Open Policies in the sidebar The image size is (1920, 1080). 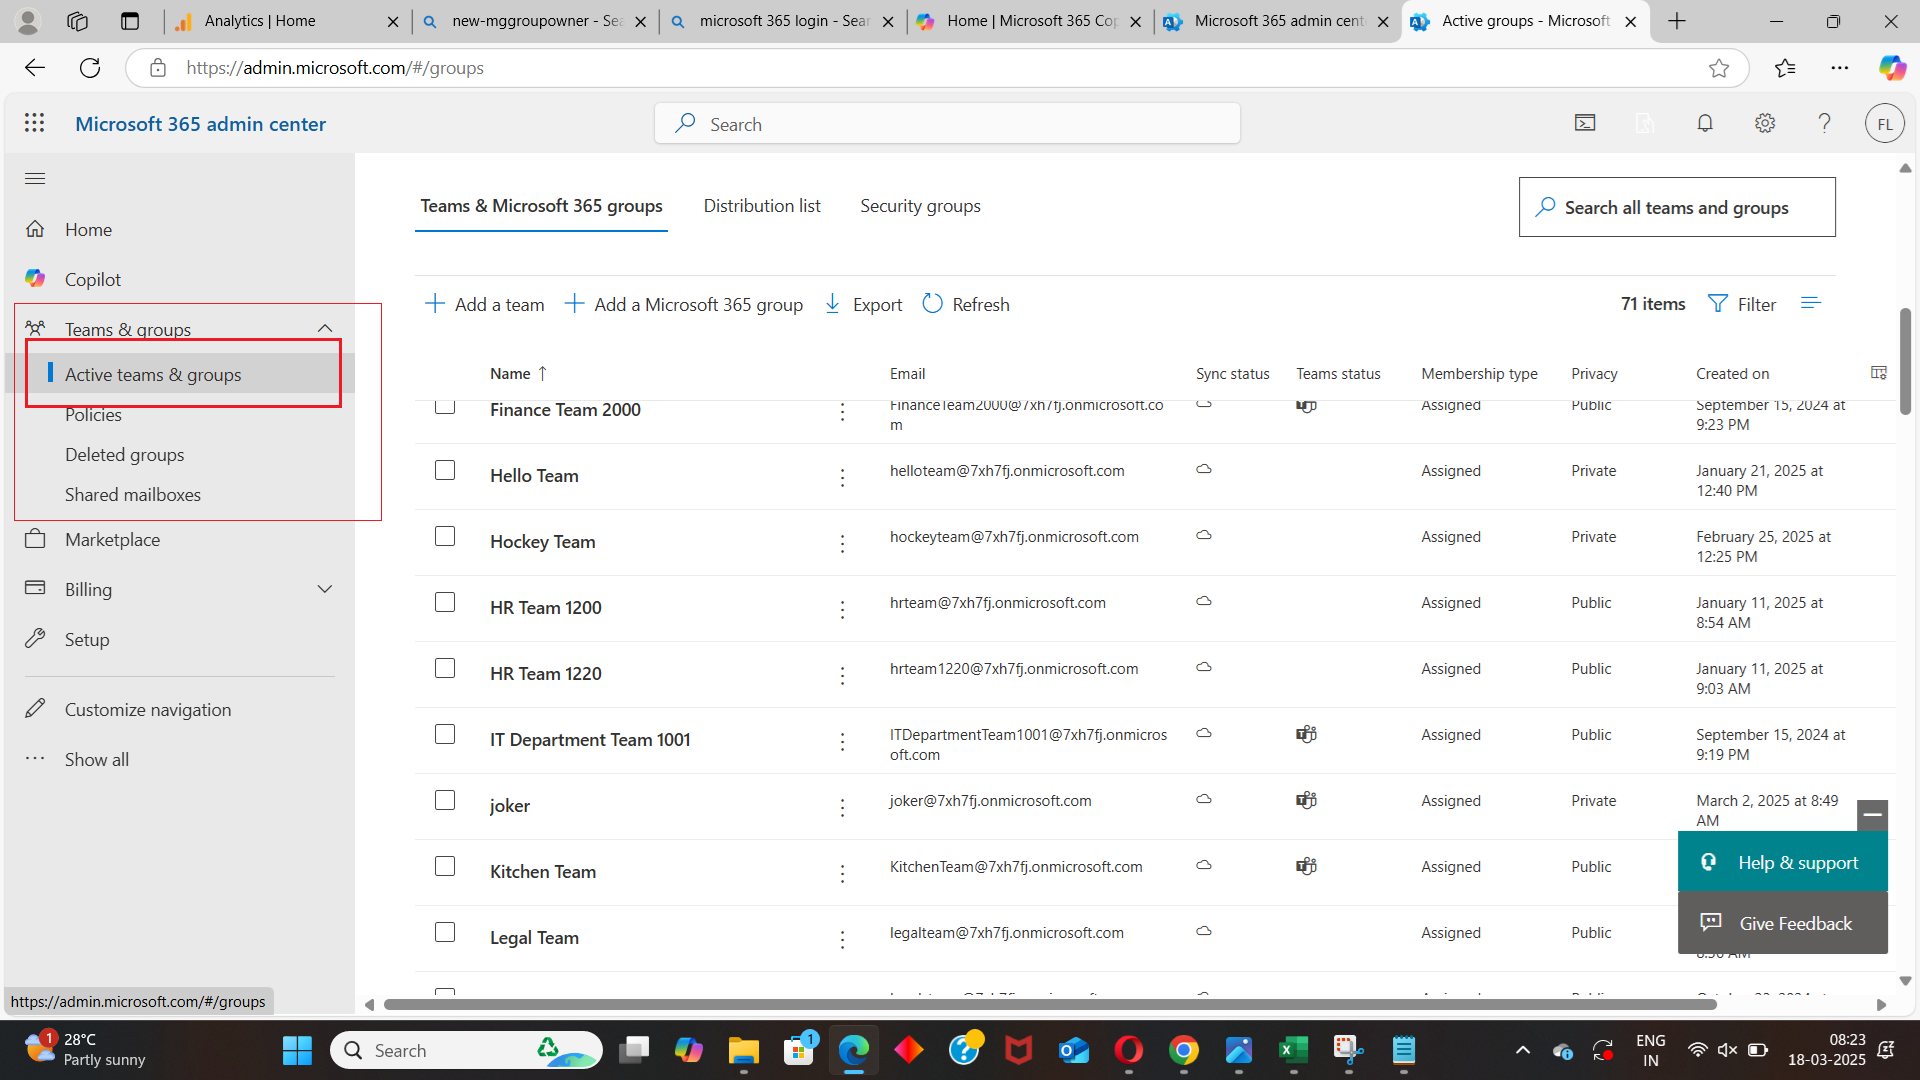[93, 414]
